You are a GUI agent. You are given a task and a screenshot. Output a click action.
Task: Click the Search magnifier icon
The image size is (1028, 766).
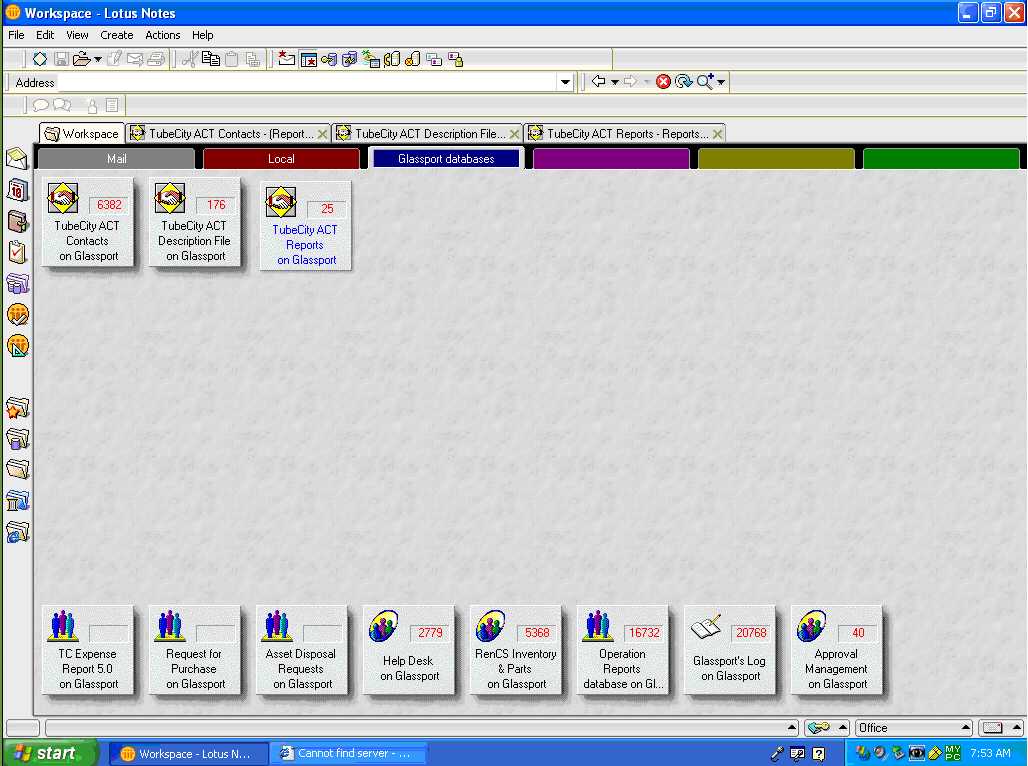pos(705,81)
